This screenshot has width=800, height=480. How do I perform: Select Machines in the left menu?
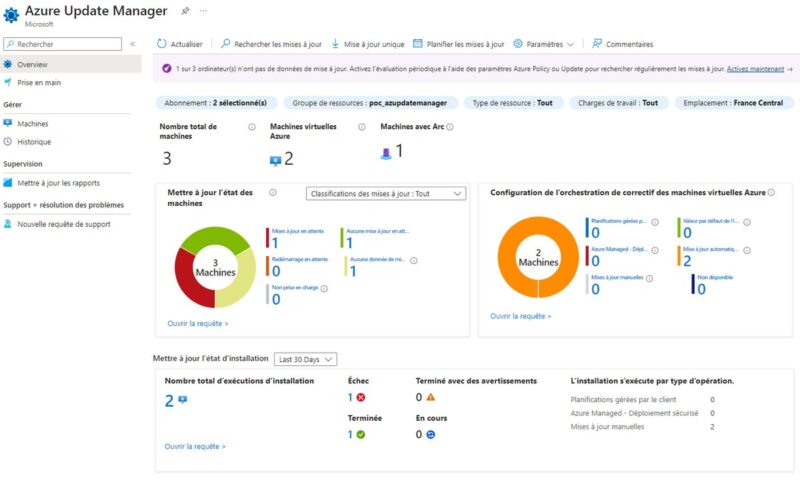33,123
